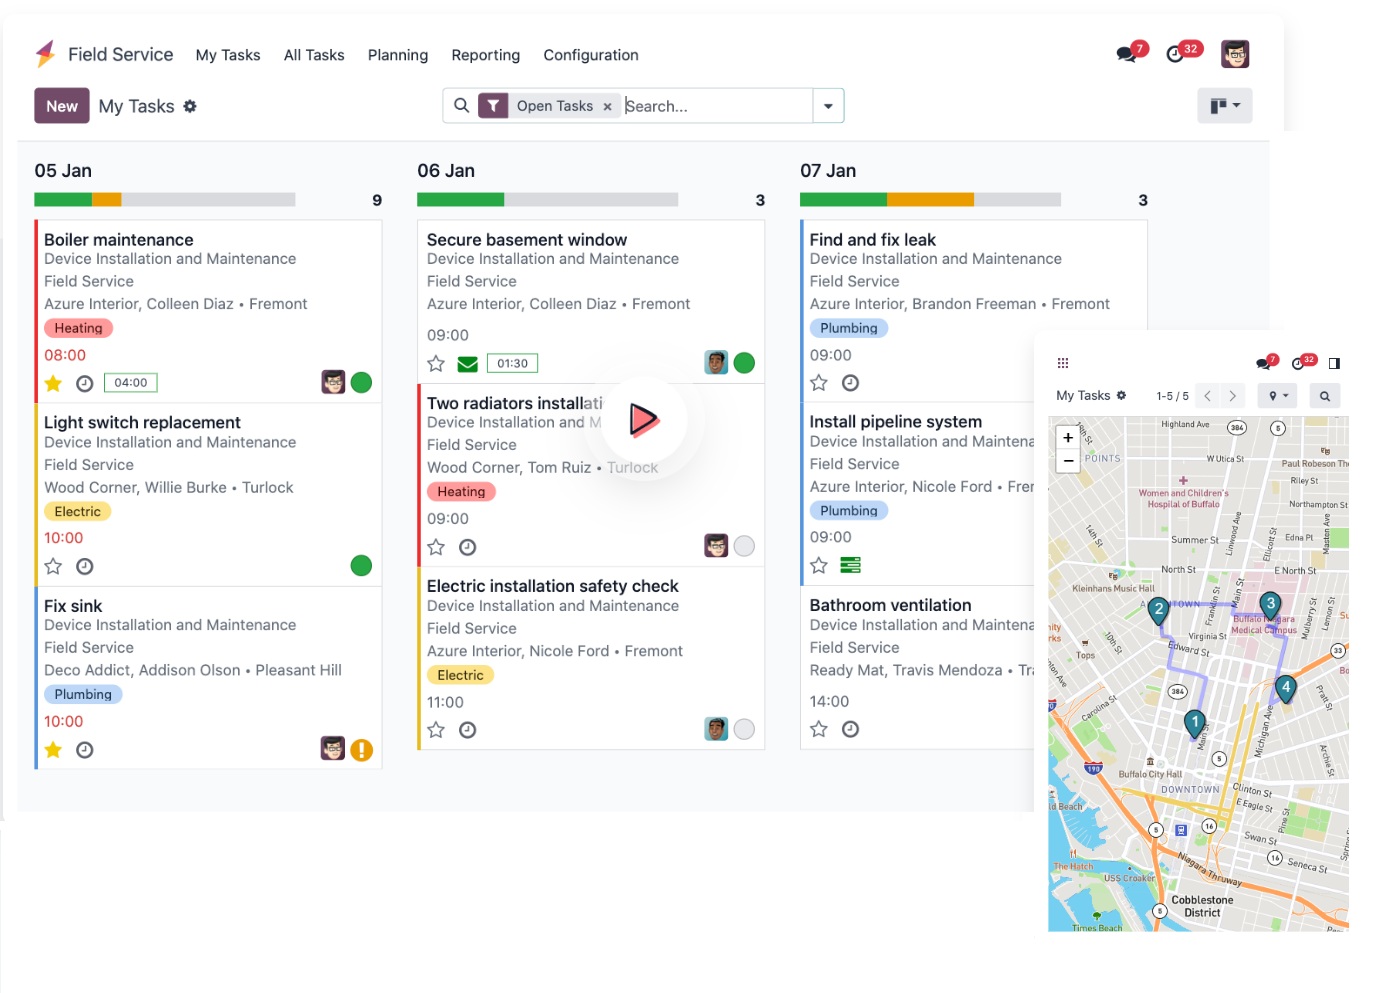Unstar the Boiler maintenance task
The width and height of the screenshot is (1390, 993).
click(x=54, y=383)
